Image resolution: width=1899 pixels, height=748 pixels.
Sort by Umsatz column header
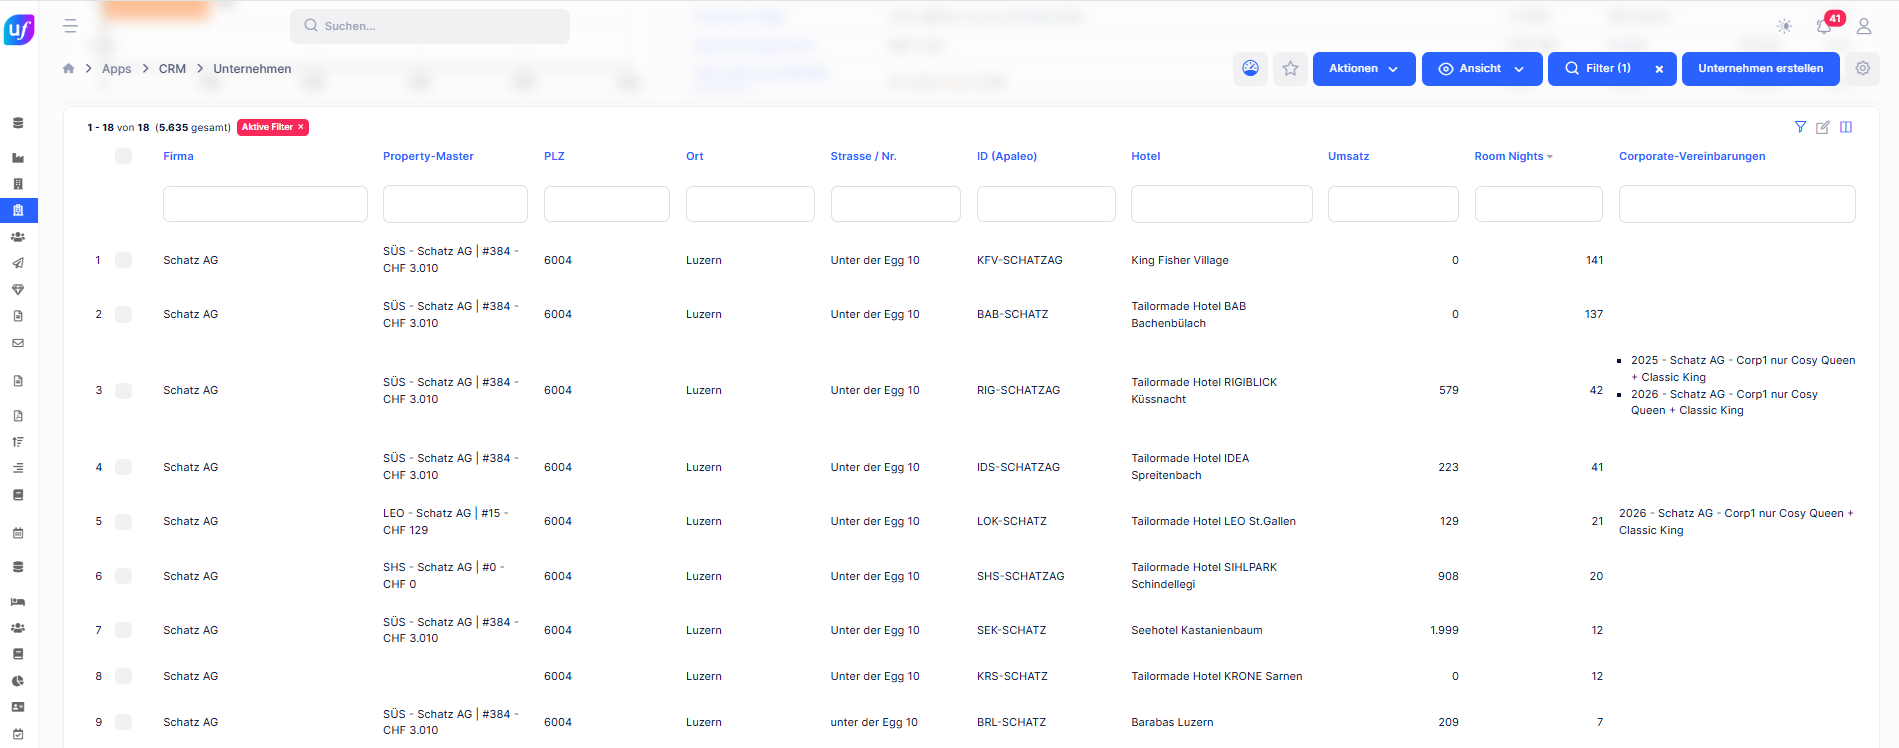tap(1348, 156)
